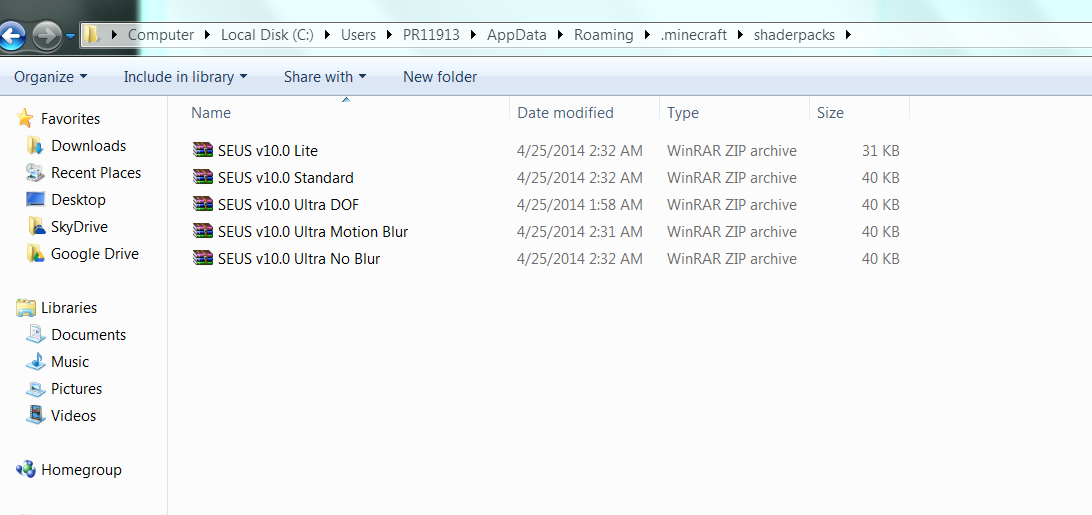
Task: Click the Back navigation arrow
Action: coord(12,35)
